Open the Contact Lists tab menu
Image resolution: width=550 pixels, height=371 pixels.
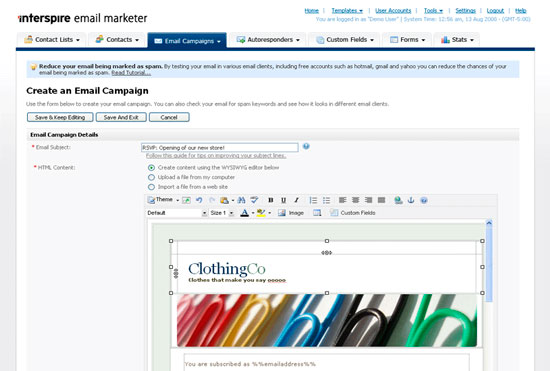pos(52,40)
